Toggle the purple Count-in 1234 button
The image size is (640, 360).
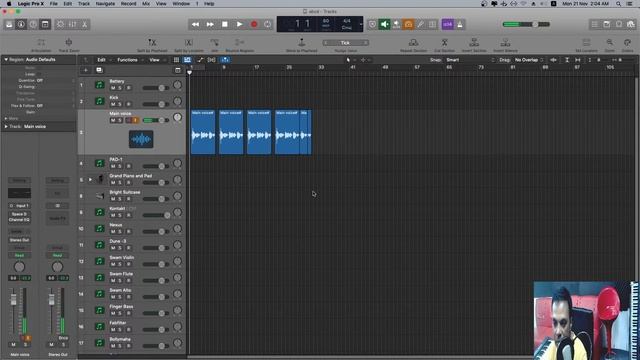click(447, 24)
